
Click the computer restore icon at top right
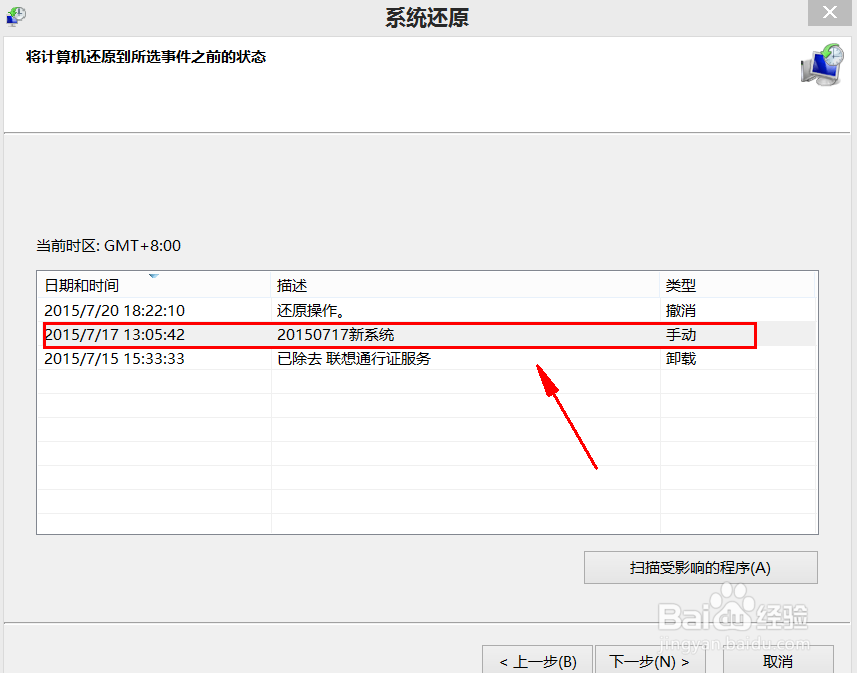pos(820,65)
